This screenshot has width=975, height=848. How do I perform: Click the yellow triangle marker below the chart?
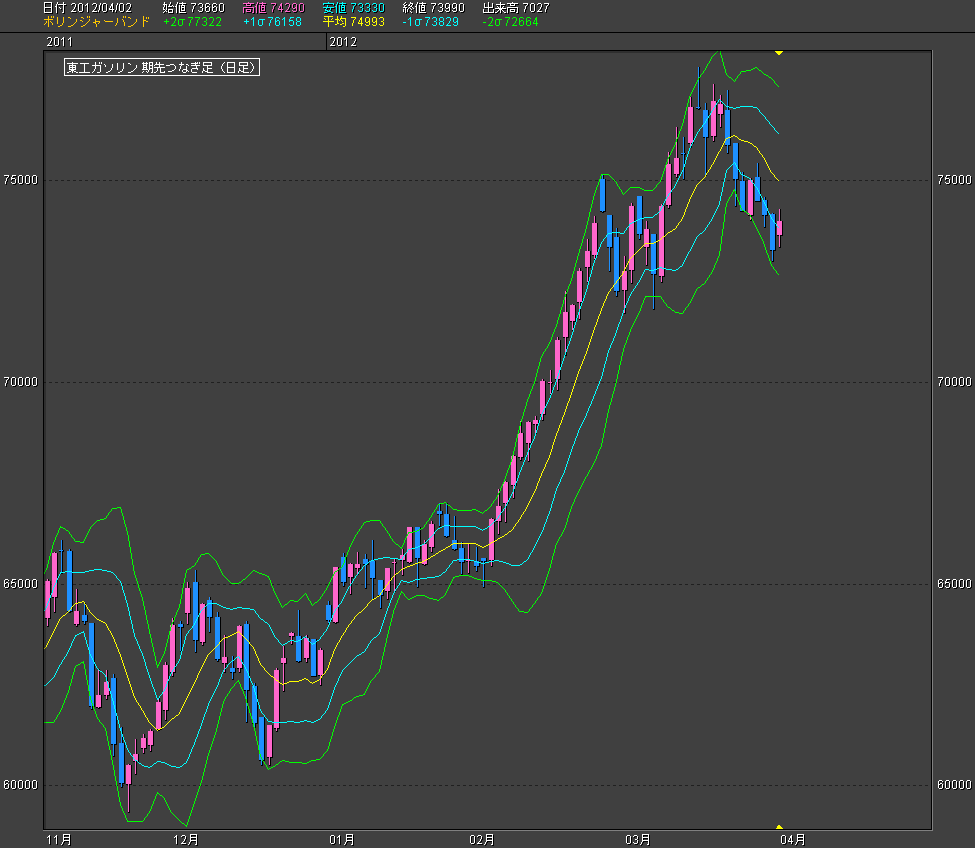click(779, 827)
